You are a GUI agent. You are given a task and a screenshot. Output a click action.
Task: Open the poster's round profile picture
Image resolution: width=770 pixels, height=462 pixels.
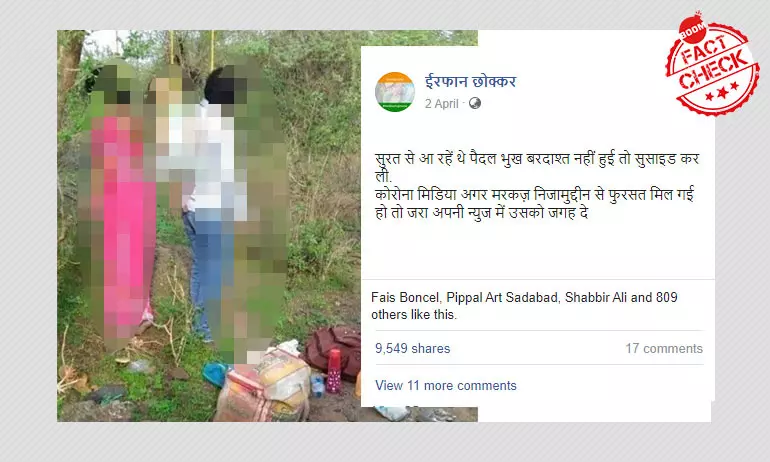tap(395, 92)
